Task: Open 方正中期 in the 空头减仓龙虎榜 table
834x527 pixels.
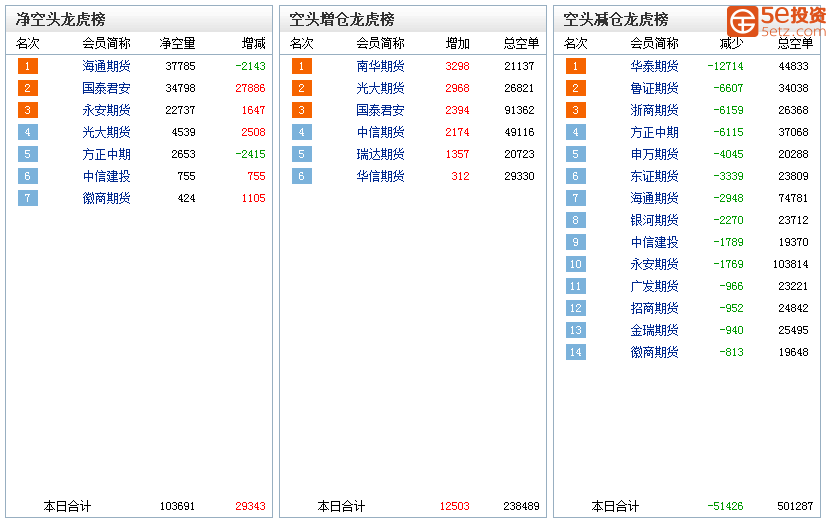Action: (654, 132)
